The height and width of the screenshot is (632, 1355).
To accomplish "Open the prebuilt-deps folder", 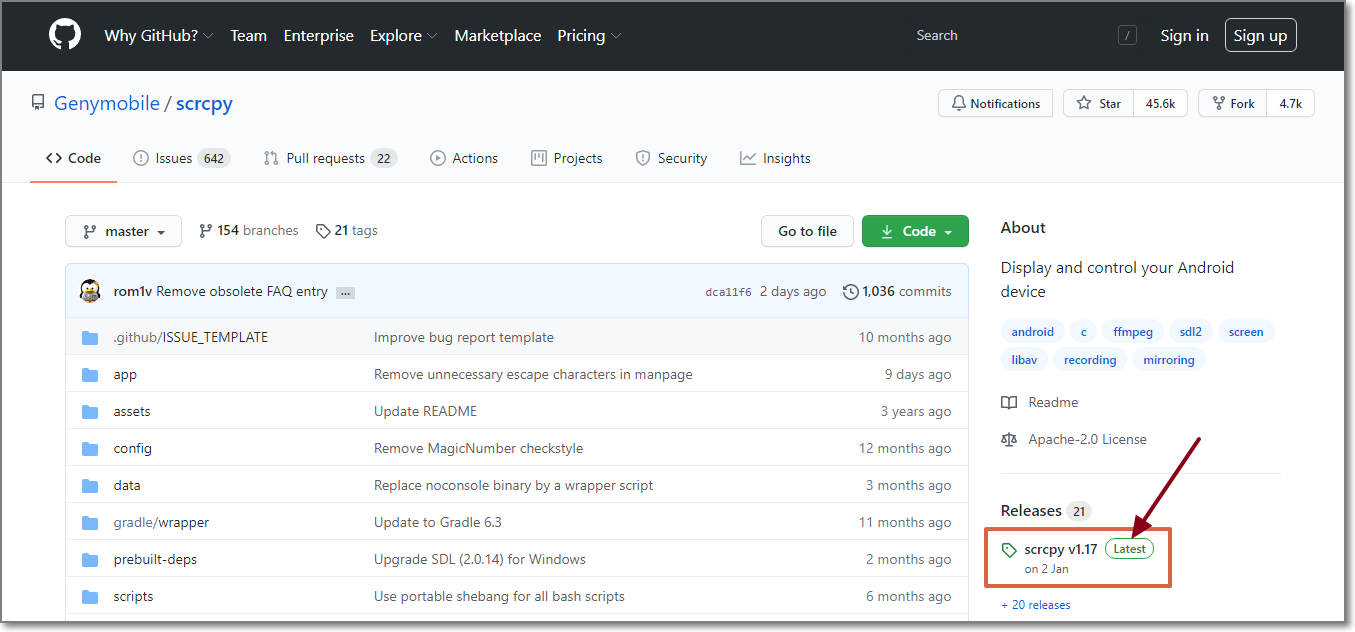I will pos(155,559).
